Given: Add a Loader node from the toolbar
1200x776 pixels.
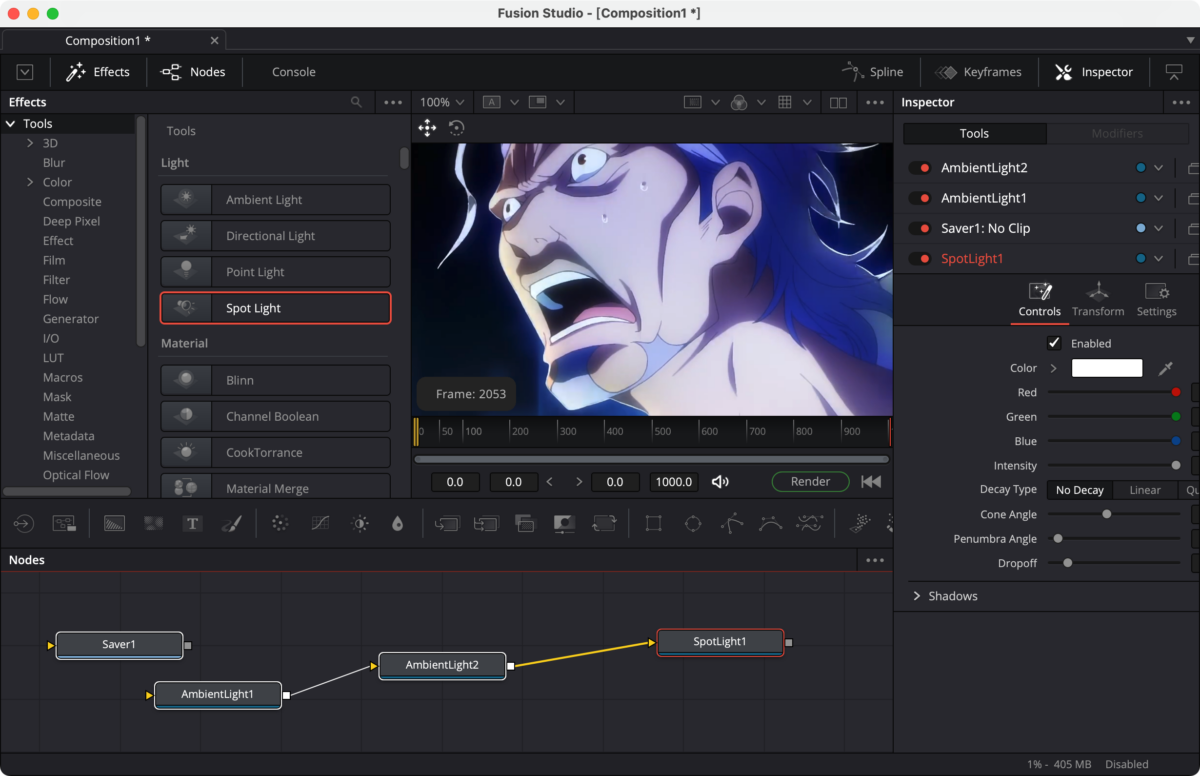Looking at the screenshot, I should [23, 523].
